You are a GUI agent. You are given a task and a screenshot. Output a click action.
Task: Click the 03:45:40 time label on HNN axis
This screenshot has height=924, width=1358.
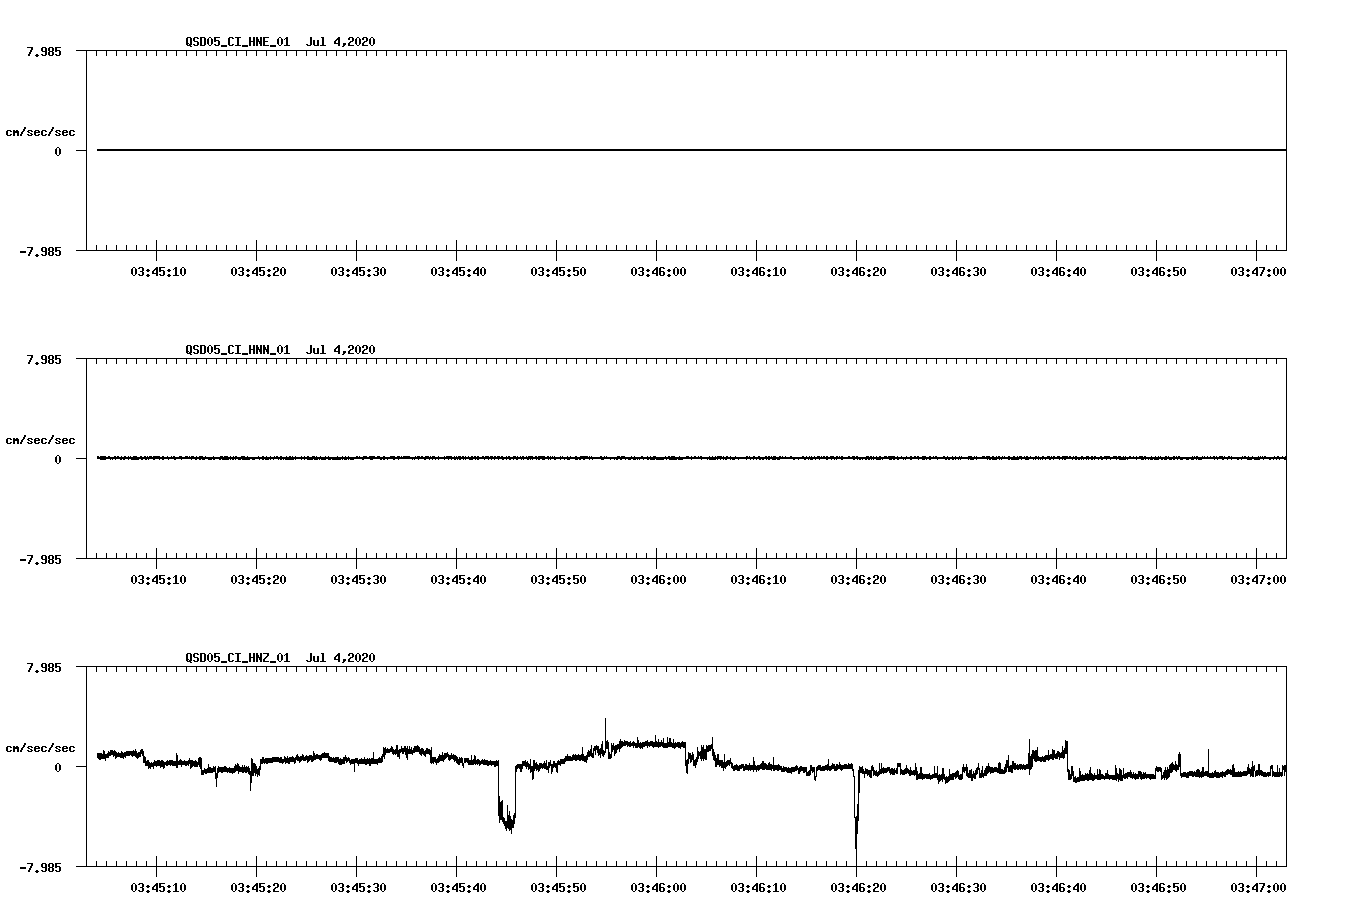[458, 579]
